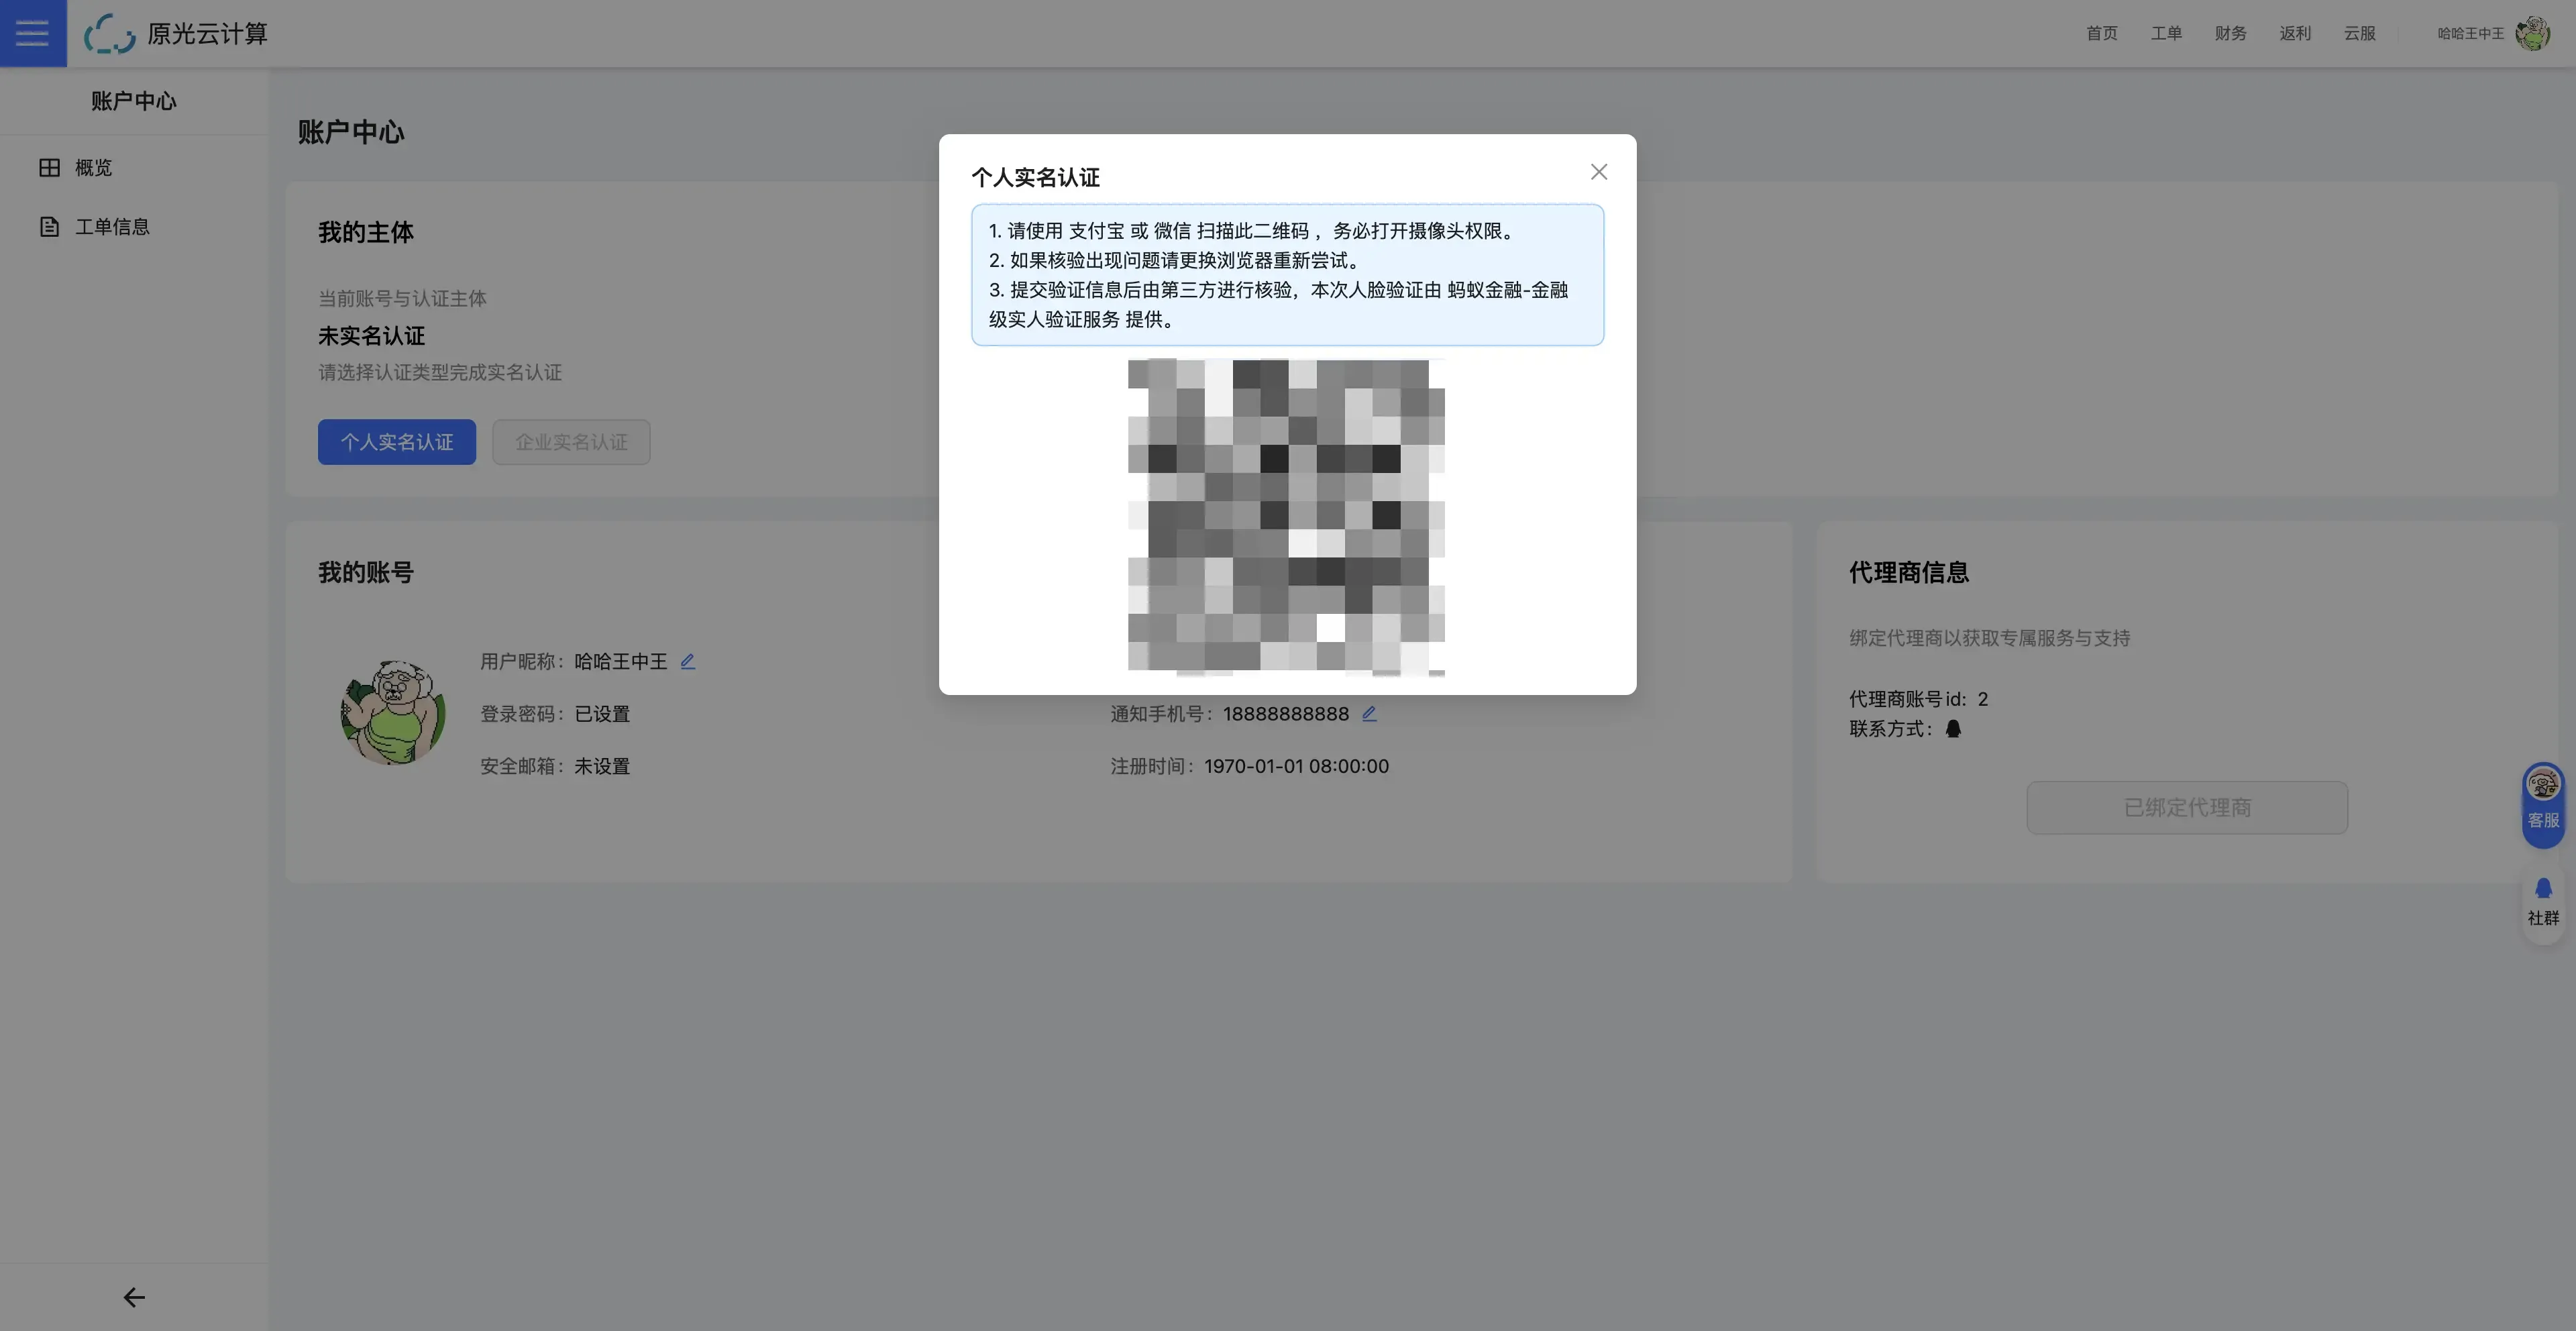Go to 首页 in the top navigation
This screenshot has height=1331, width=2576.
tap(2101, 33)
